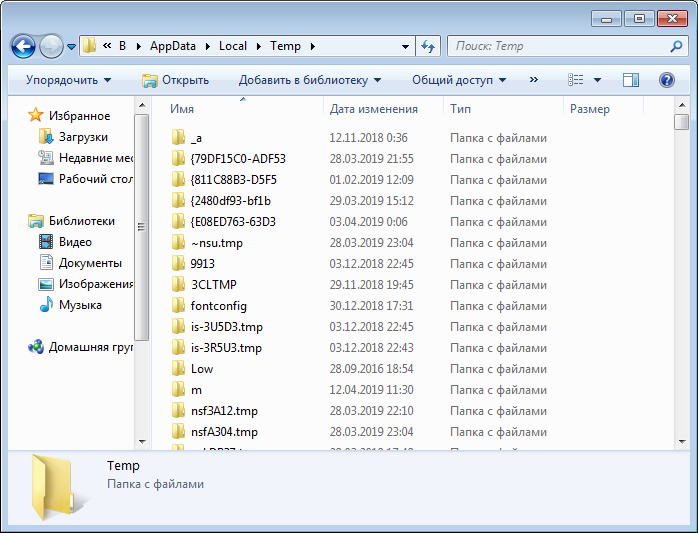Open the Общий доступ menu
698x533 pixels.
(459, 80)
